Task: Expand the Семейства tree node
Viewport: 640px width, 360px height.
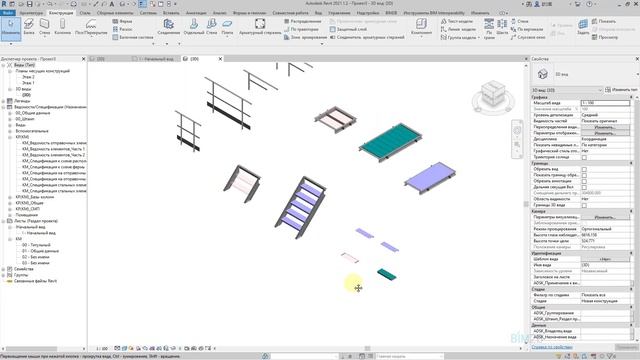Action: [x=3, y=269]
